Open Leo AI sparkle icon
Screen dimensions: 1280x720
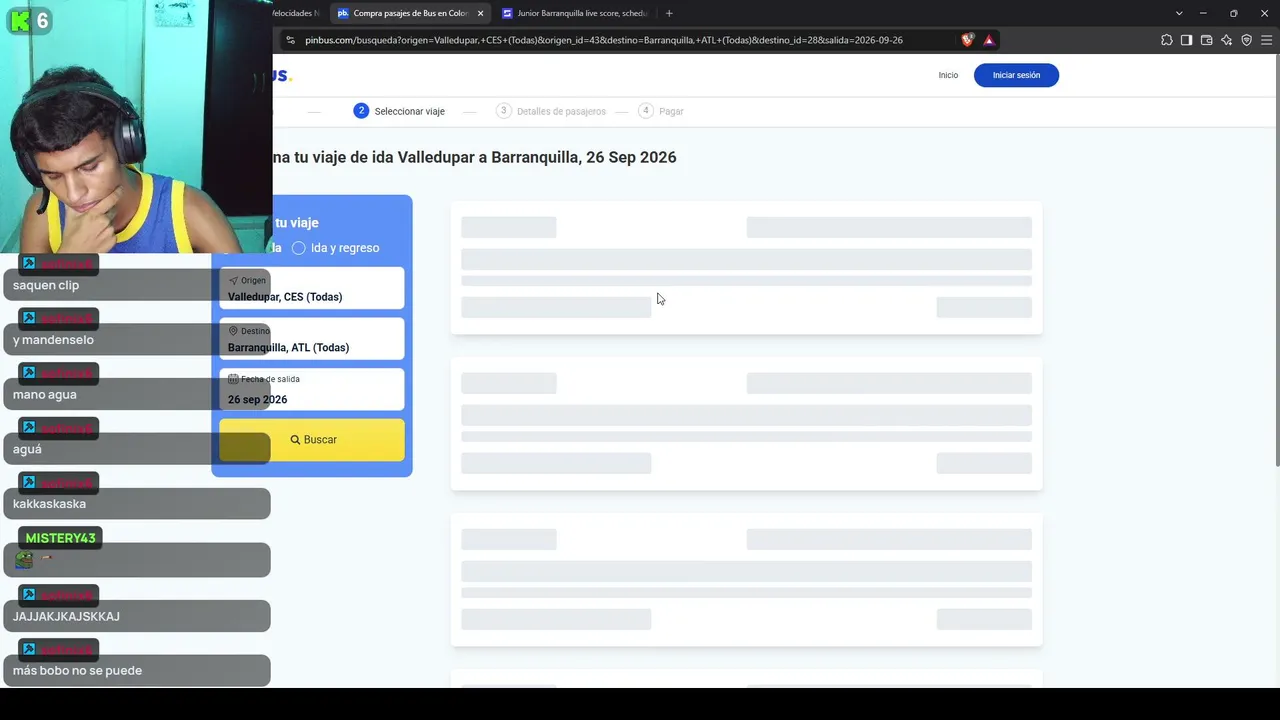[1226, 40]
